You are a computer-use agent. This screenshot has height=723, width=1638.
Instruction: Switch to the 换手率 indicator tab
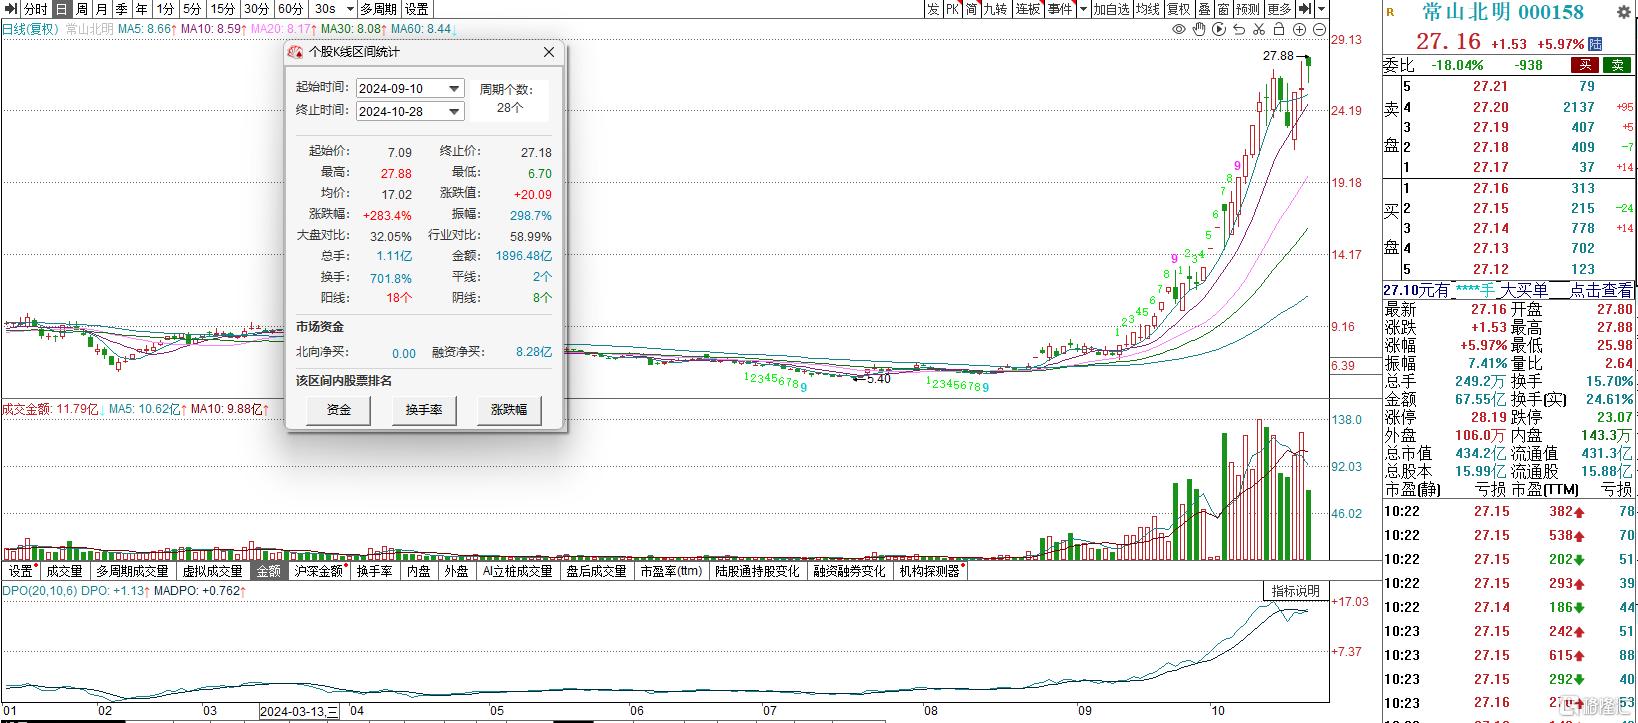click(374, 571)
